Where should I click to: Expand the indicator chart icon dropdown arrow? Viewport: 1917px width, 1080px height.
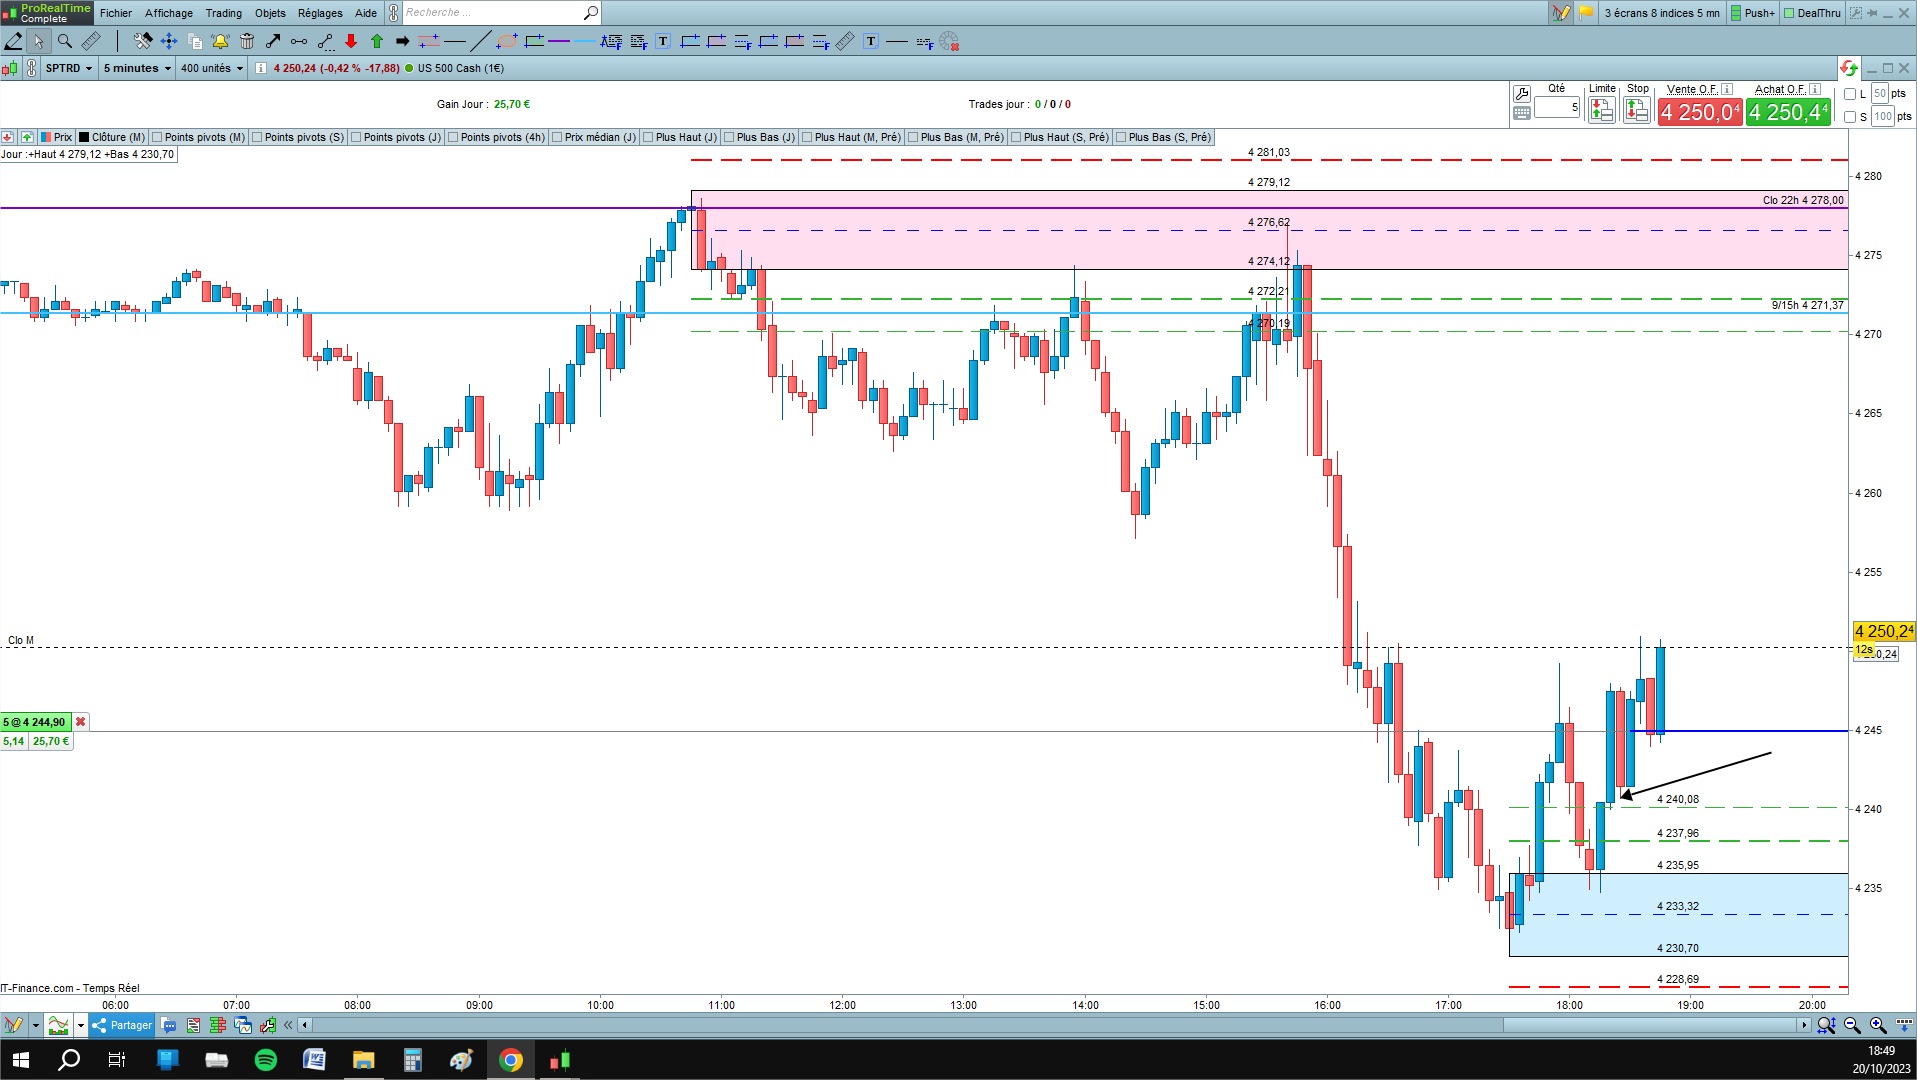81,1025
